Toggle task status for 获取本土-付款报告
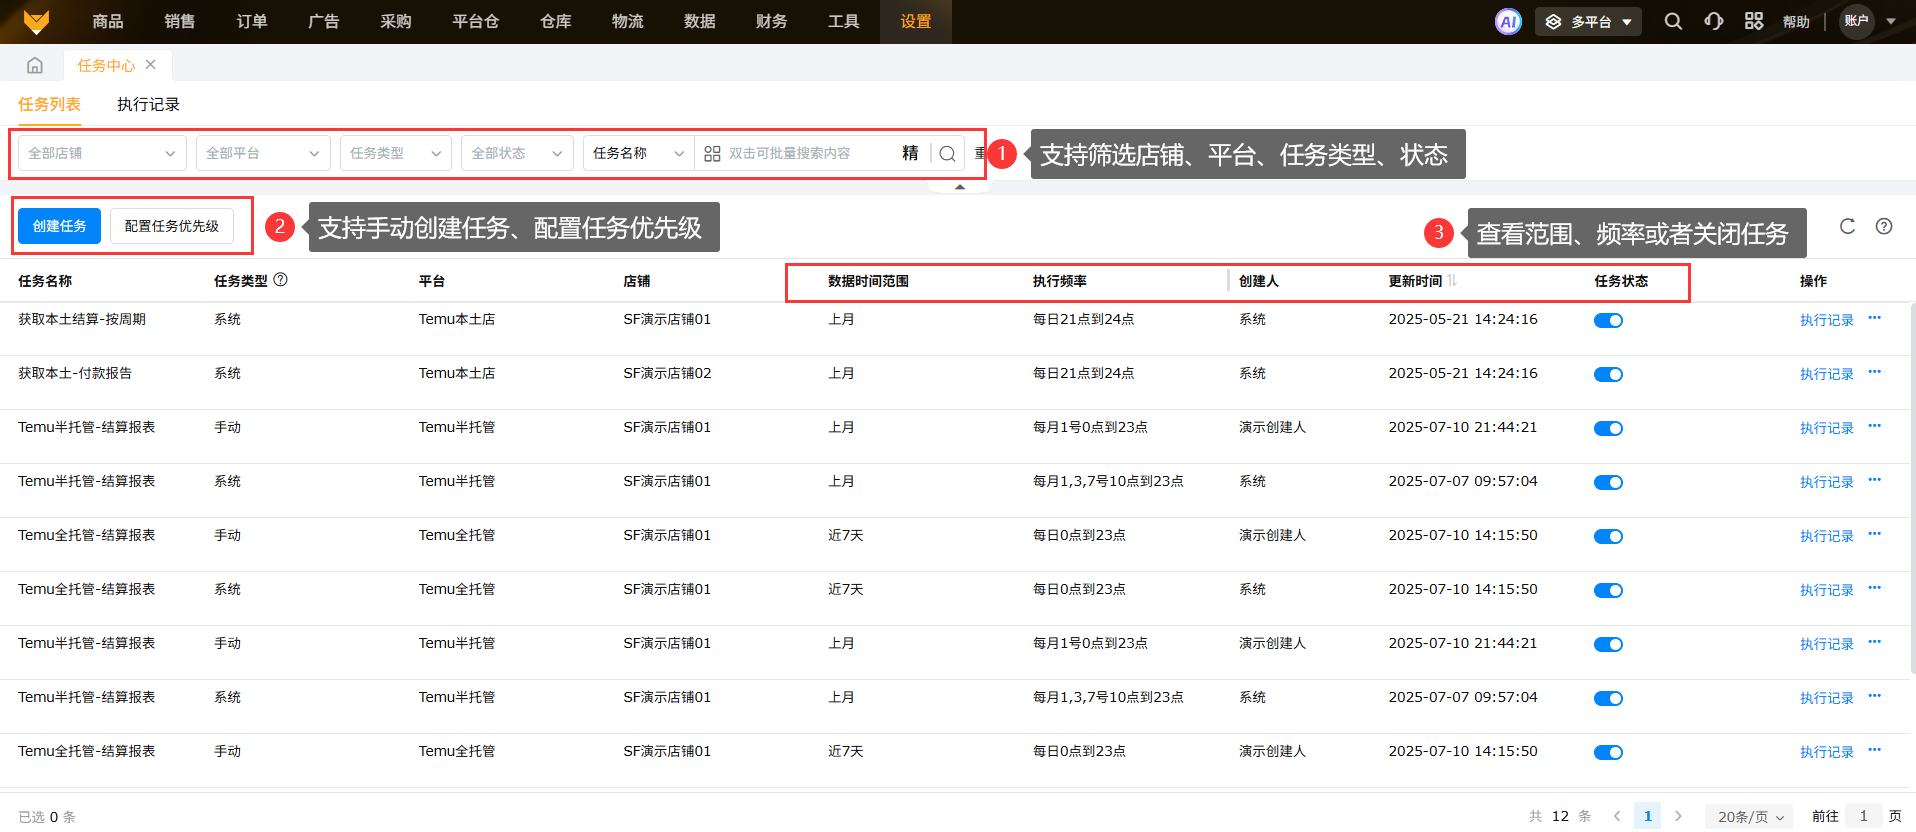1916x832 pixels. pos(1608,375)
